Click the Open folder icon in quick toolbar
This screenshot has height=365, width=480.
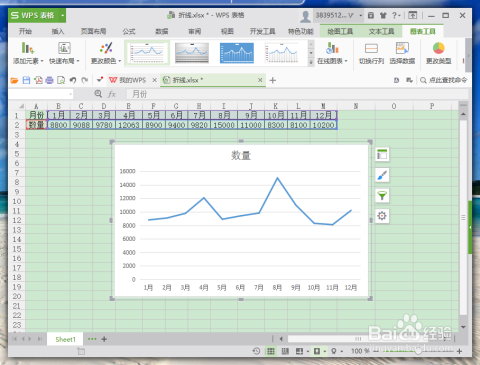coord(14,80)
